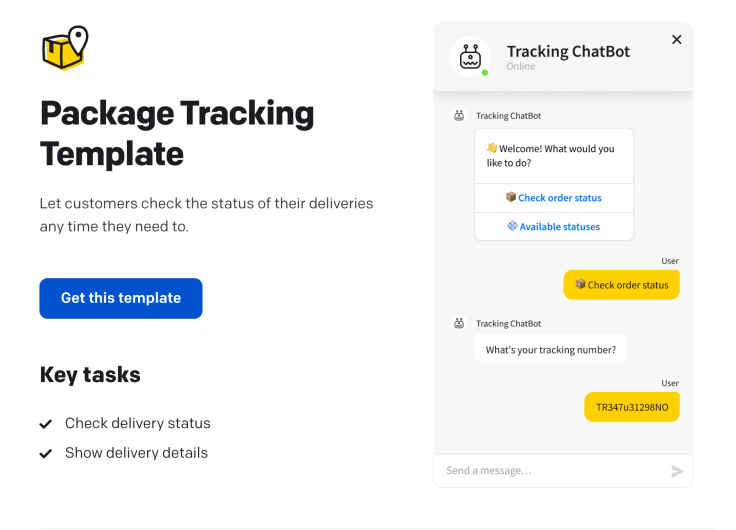Select the Available statuses quick reply

(x=554, y=227)
